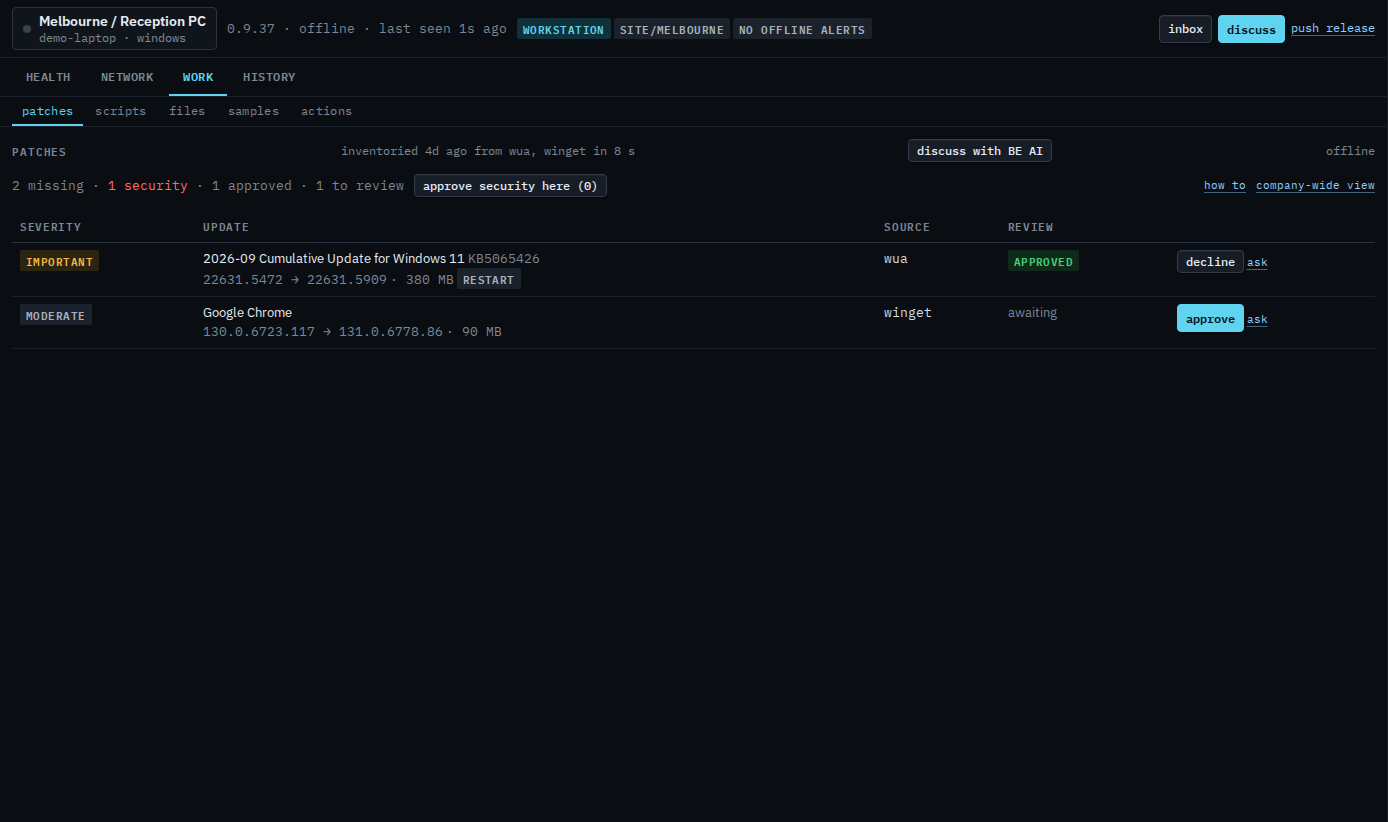Open the how to link
Image resolution: width=1388 pixels, height=822 pixels.
point(1225,186)
